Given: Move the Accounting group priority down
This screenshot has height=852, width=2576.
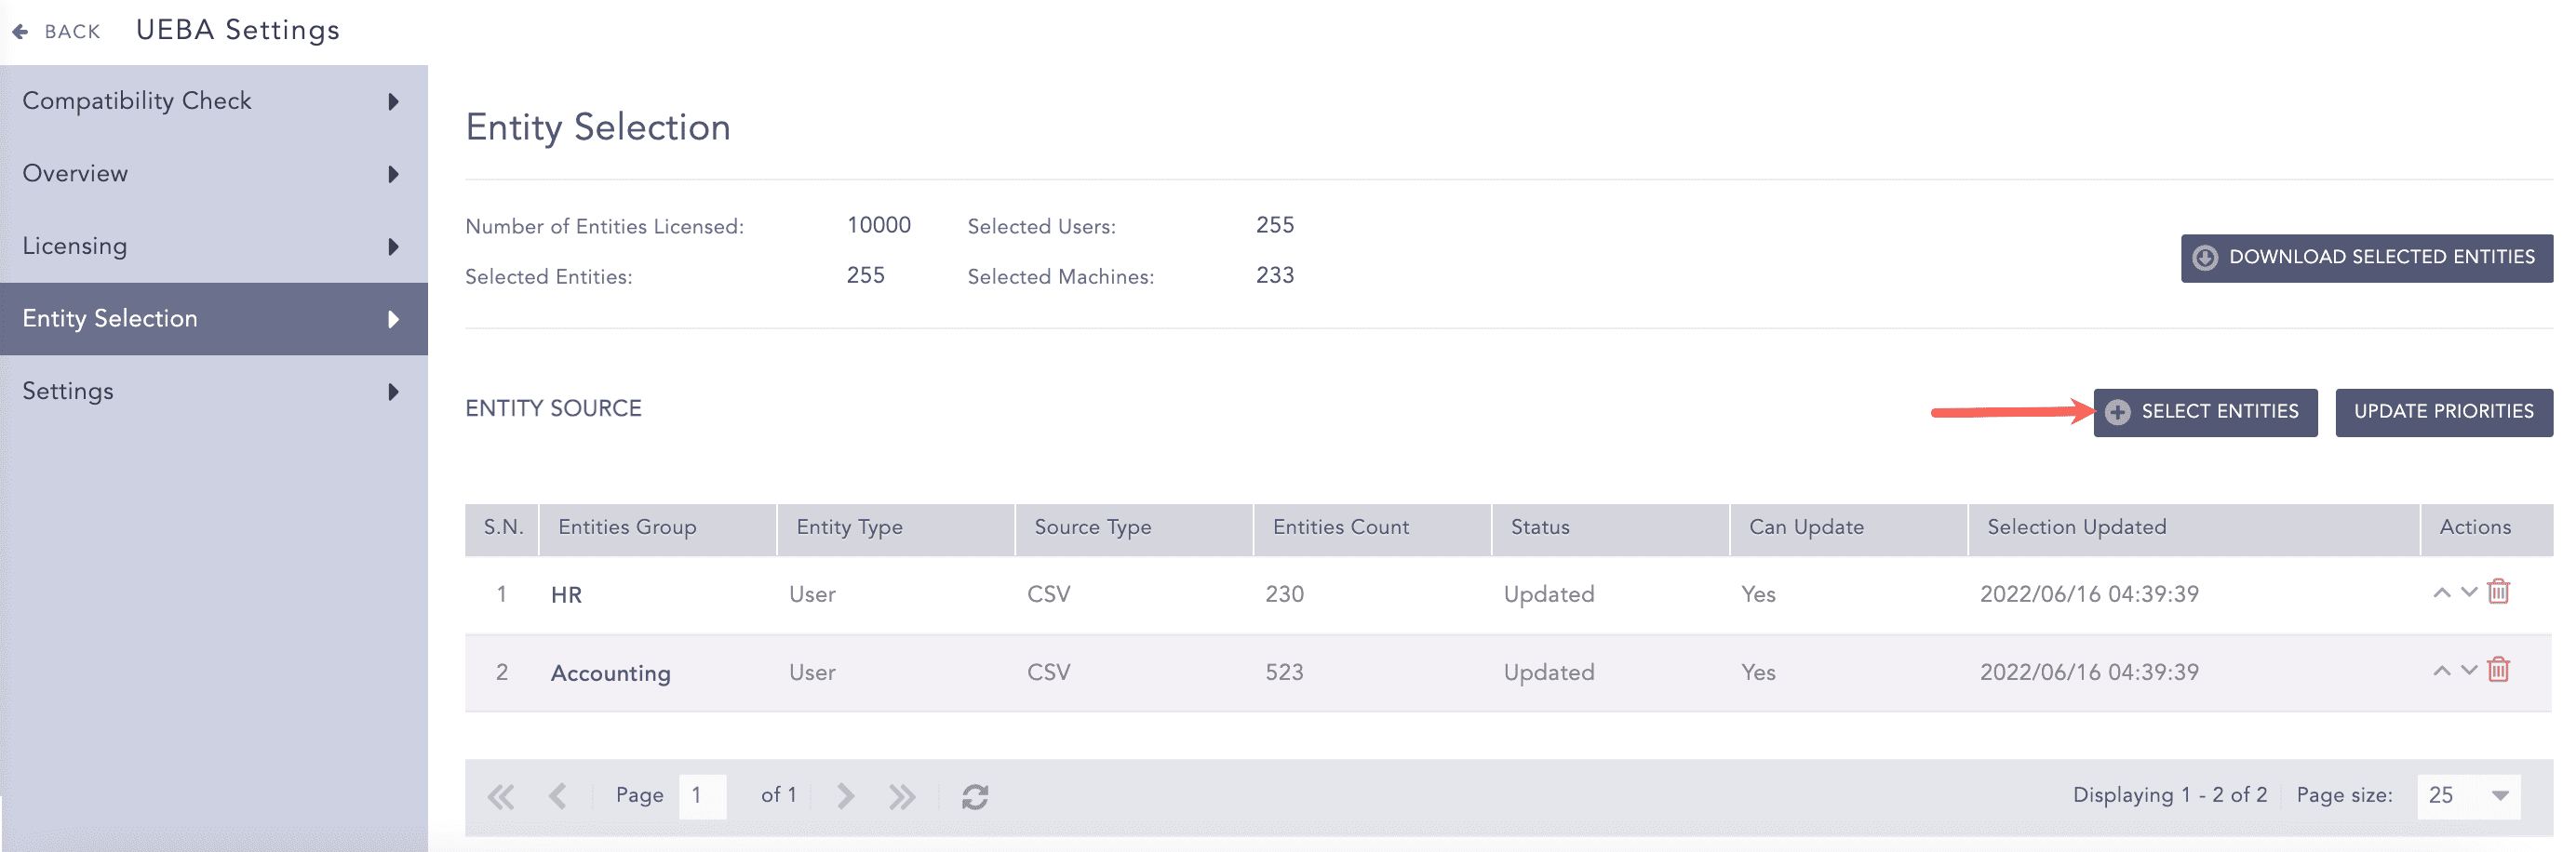Looking at the screenshot, I should tap(2468, 670).
